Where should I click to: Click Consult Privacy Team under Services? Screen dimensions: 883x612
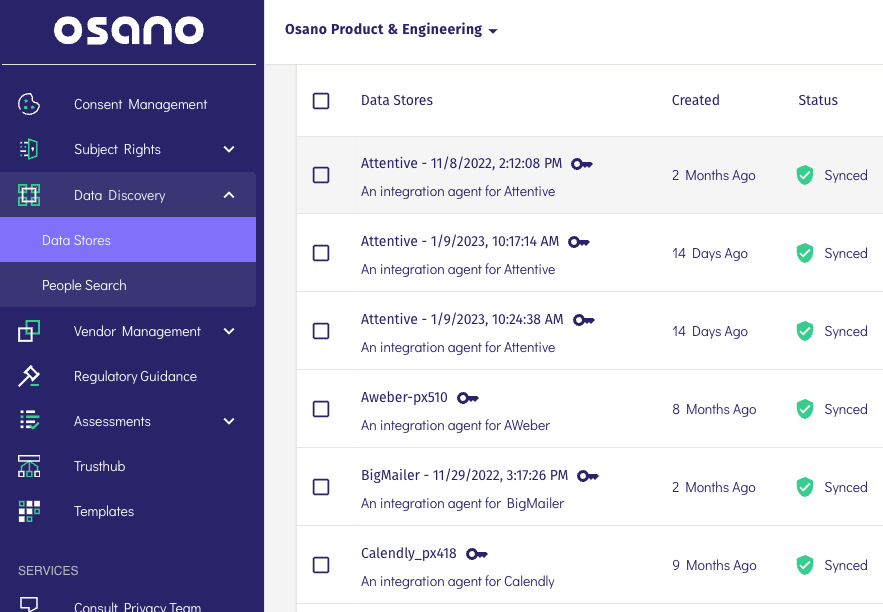click(137, 605)
